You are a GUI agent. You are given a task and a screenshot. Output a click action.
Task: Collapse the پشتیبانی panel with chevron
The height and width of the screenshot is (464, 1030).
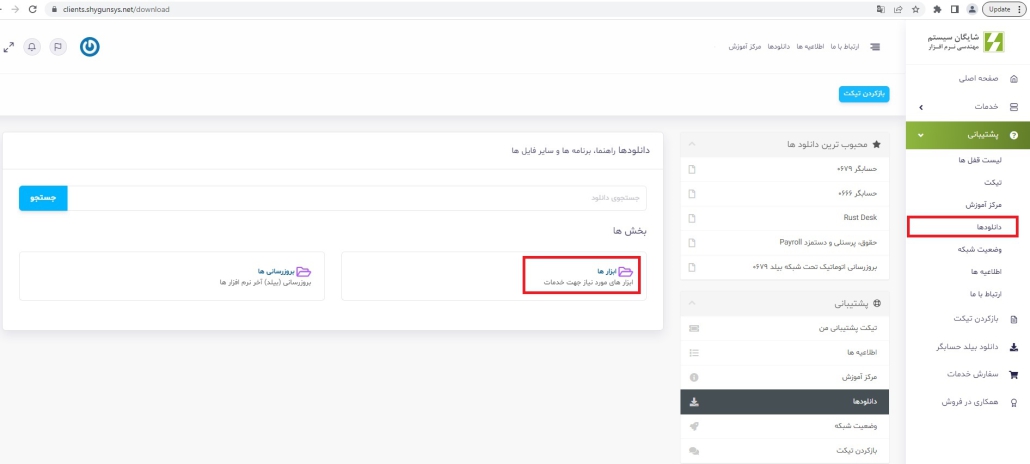coord(693,303)
